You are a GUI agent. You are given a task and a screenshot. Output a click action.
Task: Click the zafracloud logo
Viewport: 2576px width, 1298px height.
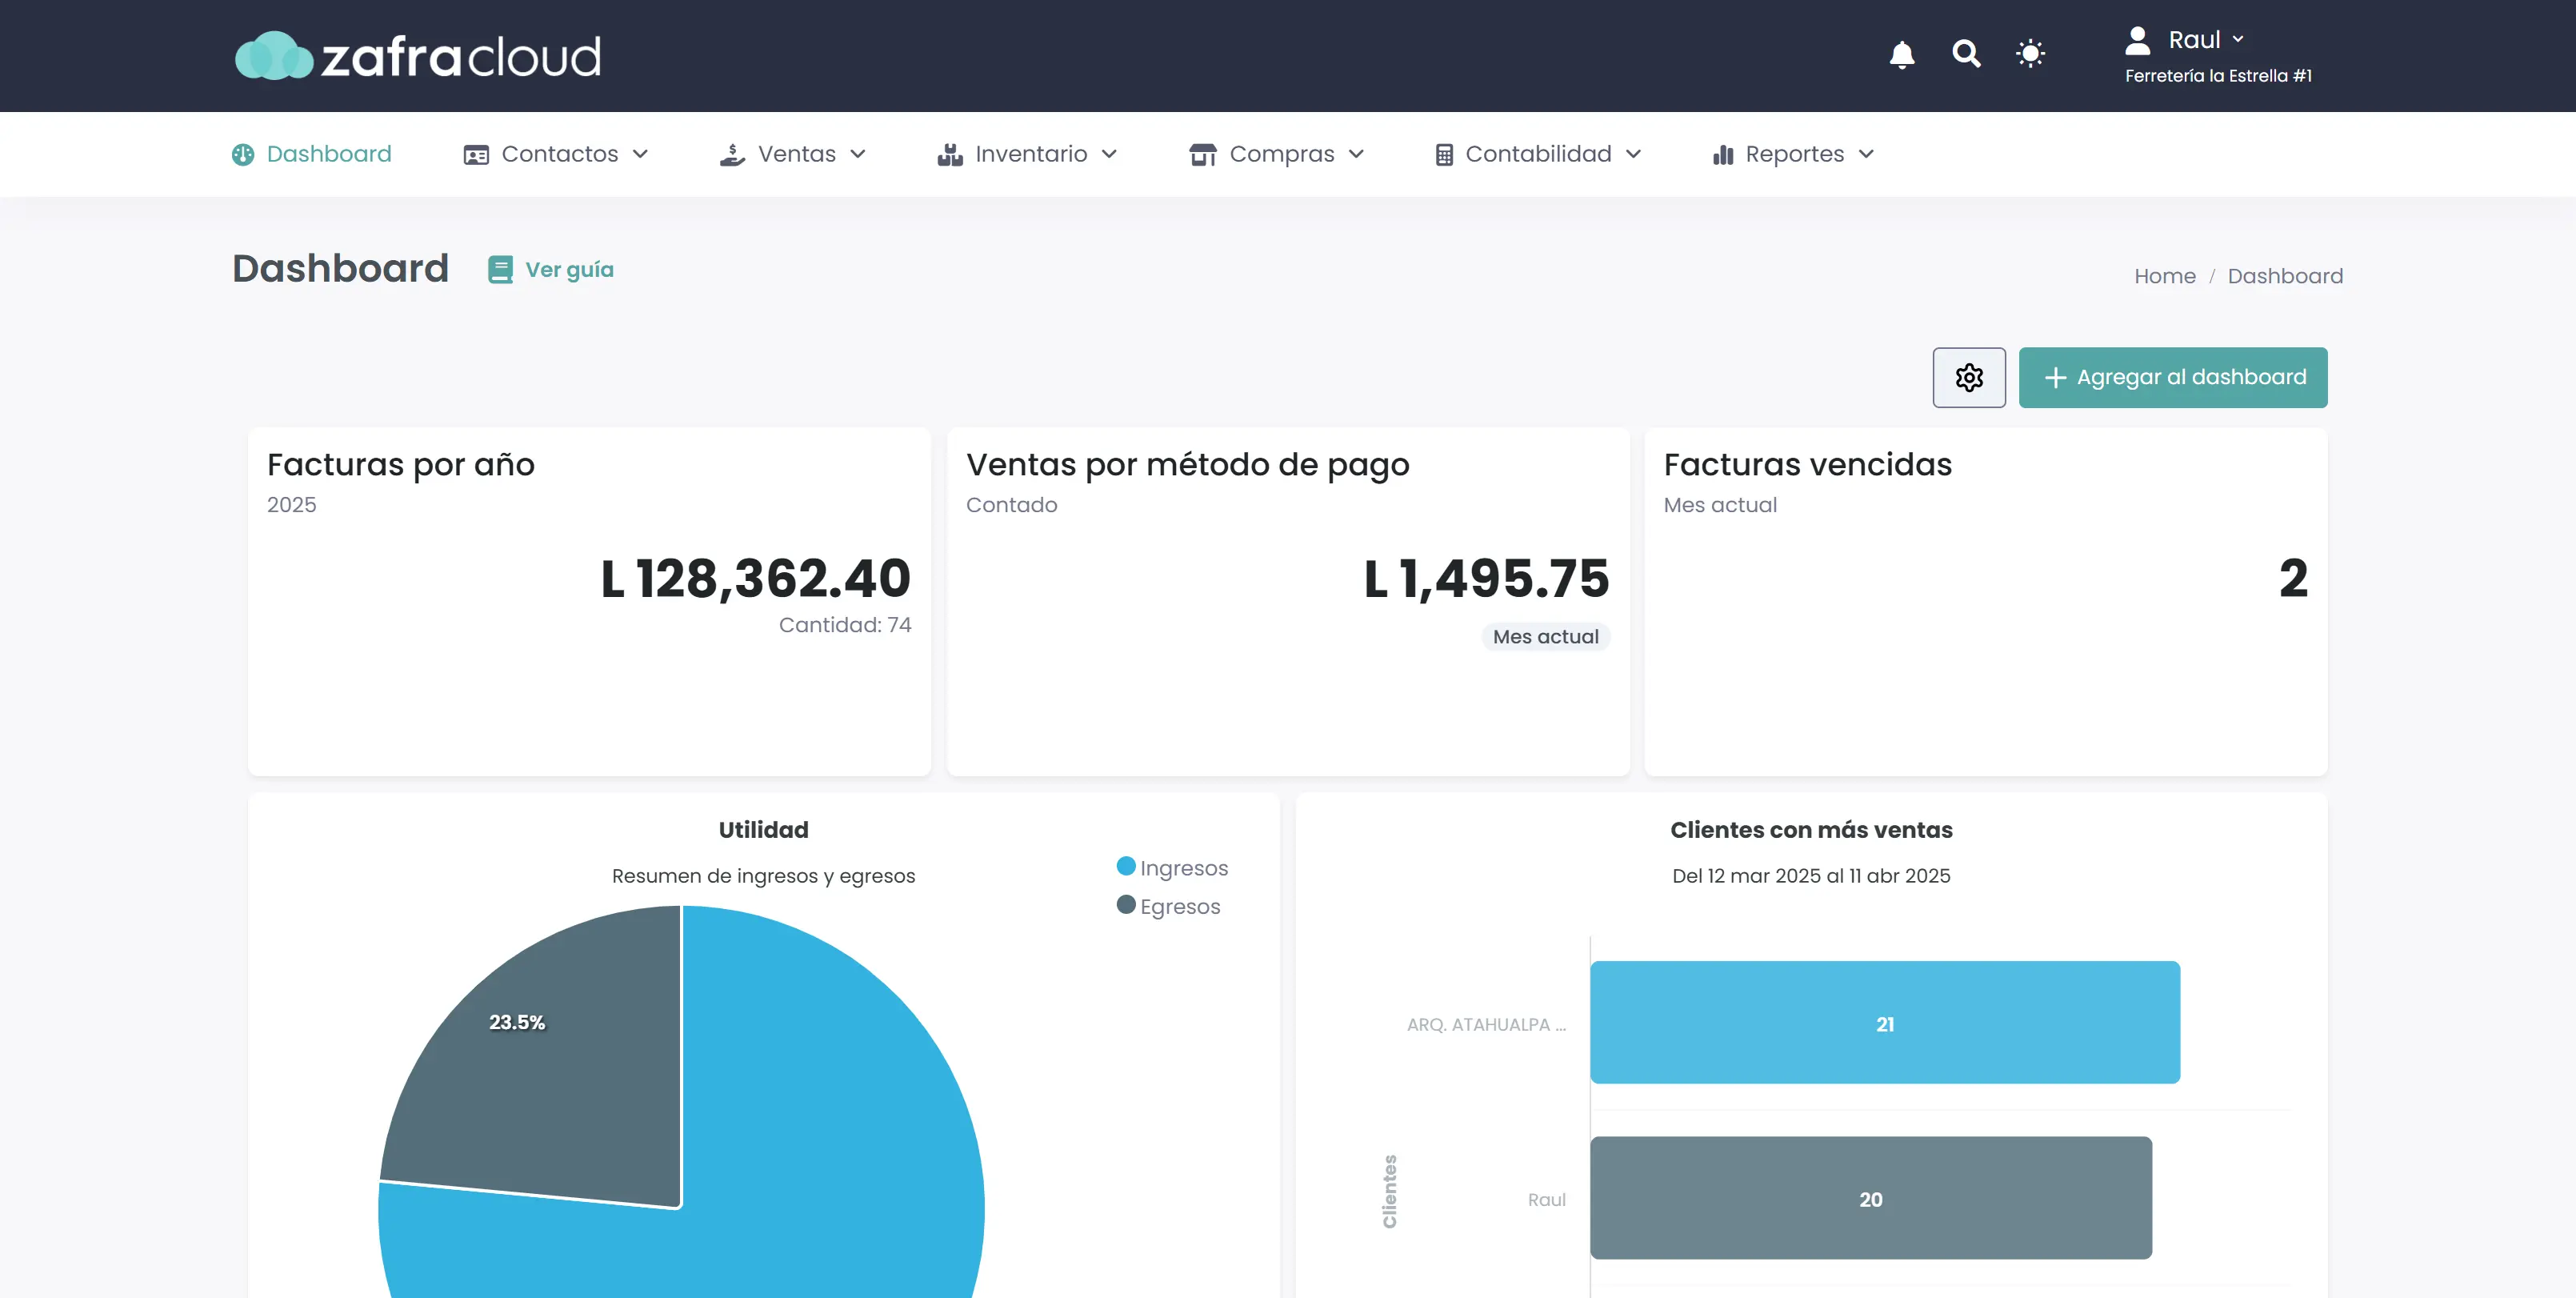418,56
